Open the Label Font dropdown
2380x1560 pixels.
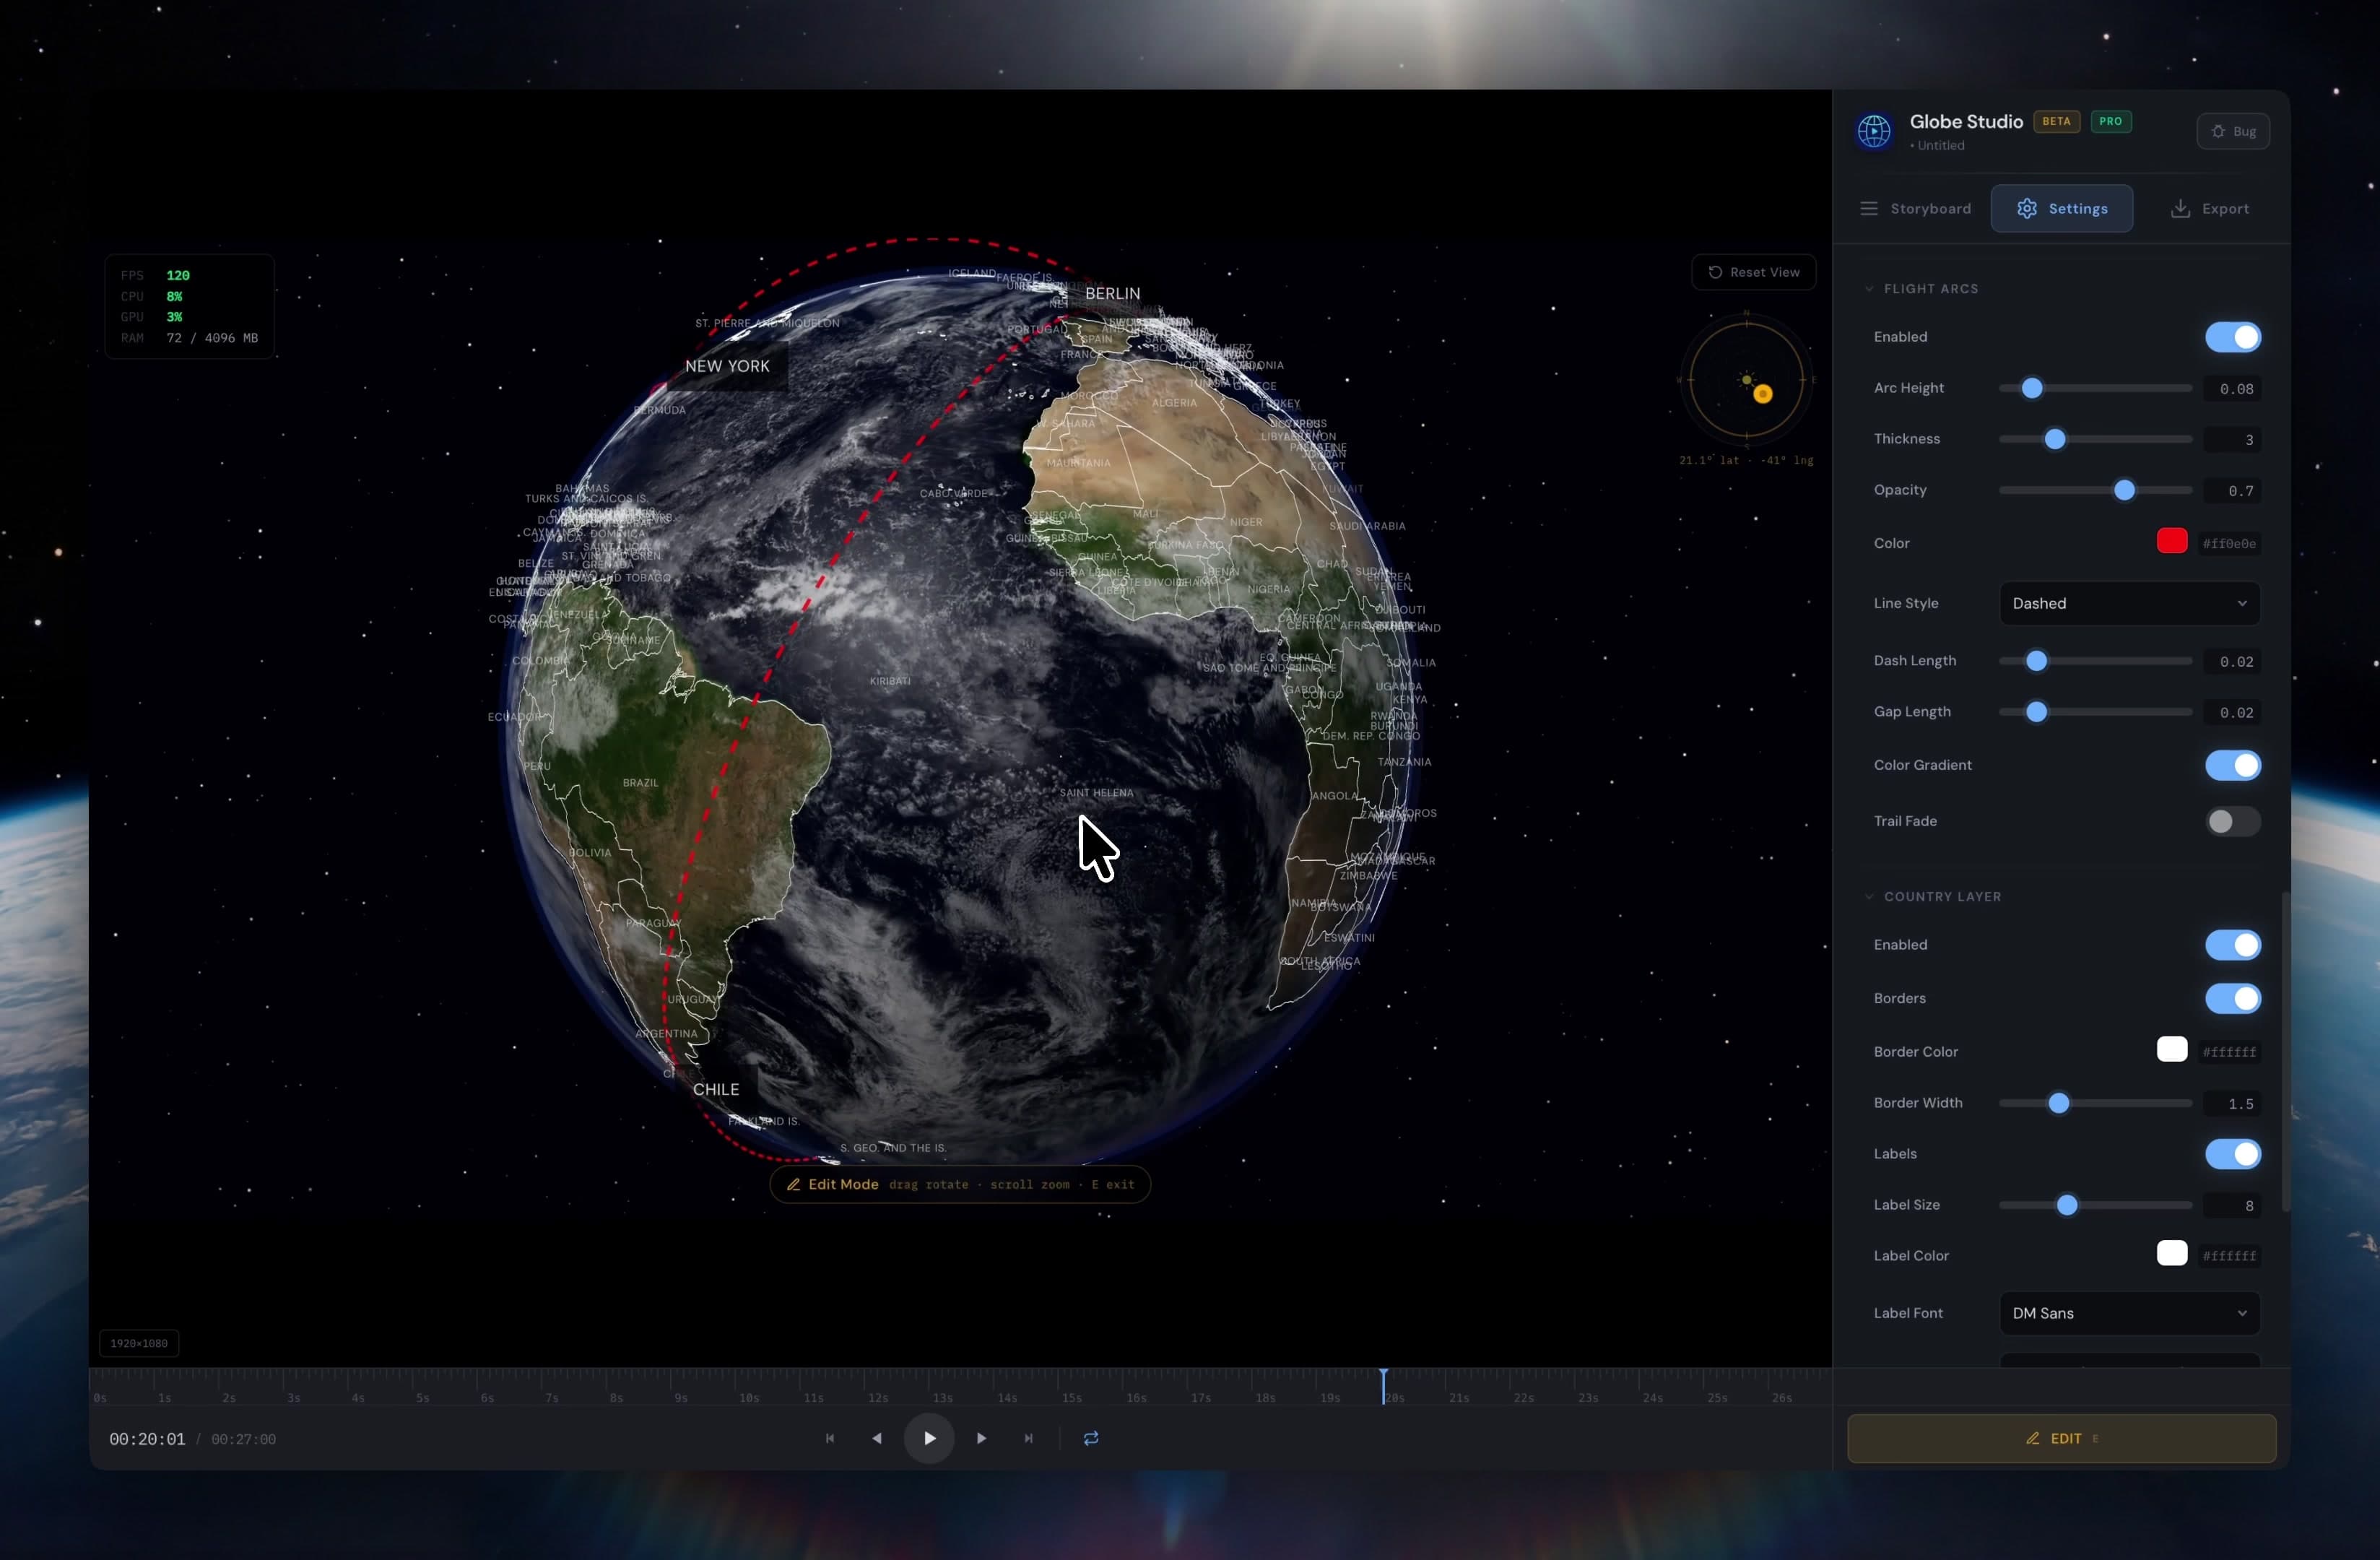point(2129,1313)
